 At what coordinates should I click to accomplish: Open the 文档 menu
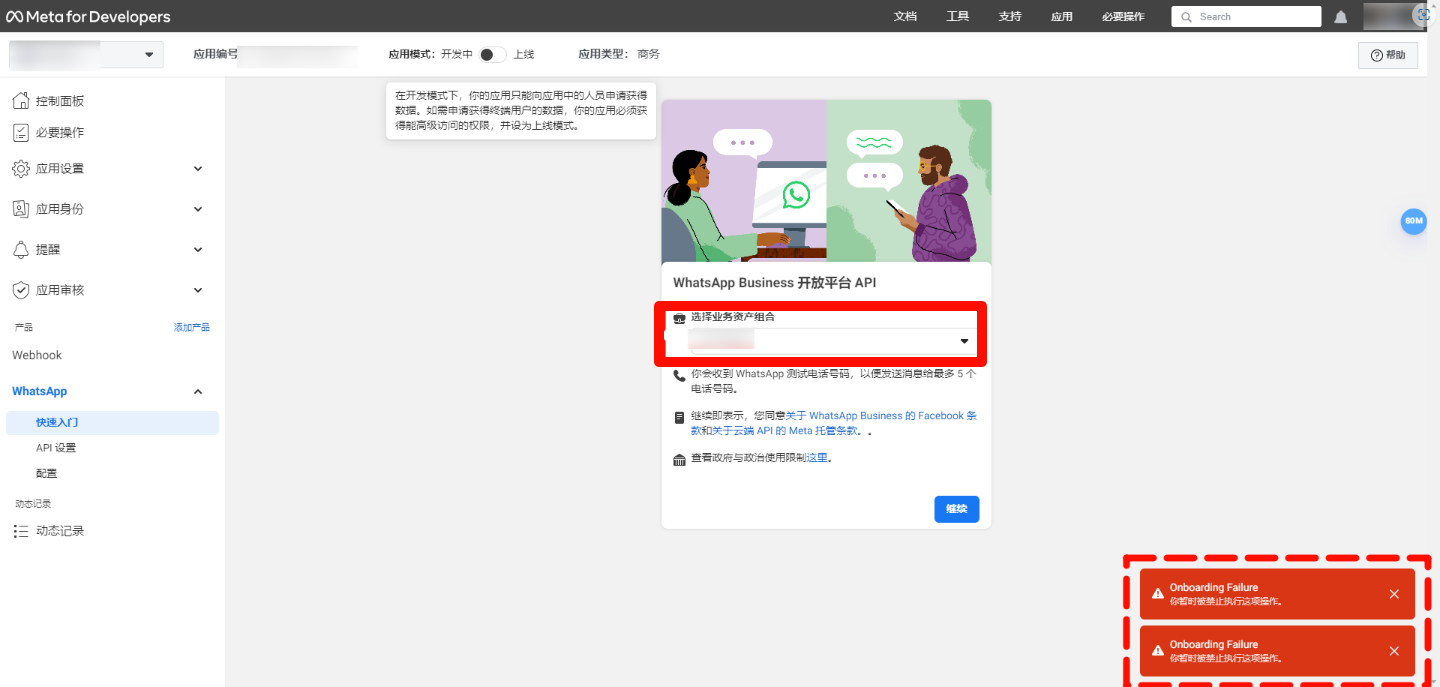(905, 16)
